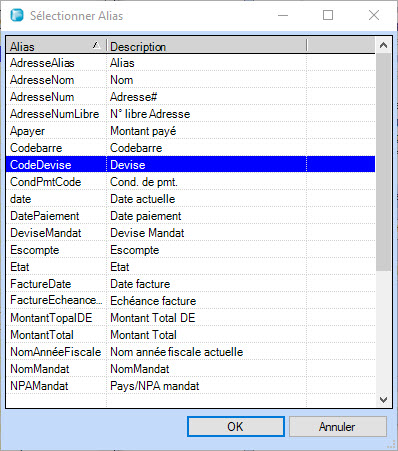Viewport: 398px width, 451px height.
Task: Click the scrollbar down arrow
Action: click(383, 399)
